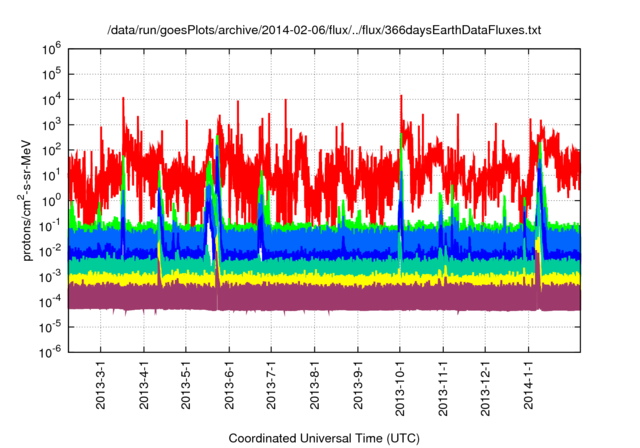
Task: Click the 10^0 y-axis tick label
Action: point(50,200)
